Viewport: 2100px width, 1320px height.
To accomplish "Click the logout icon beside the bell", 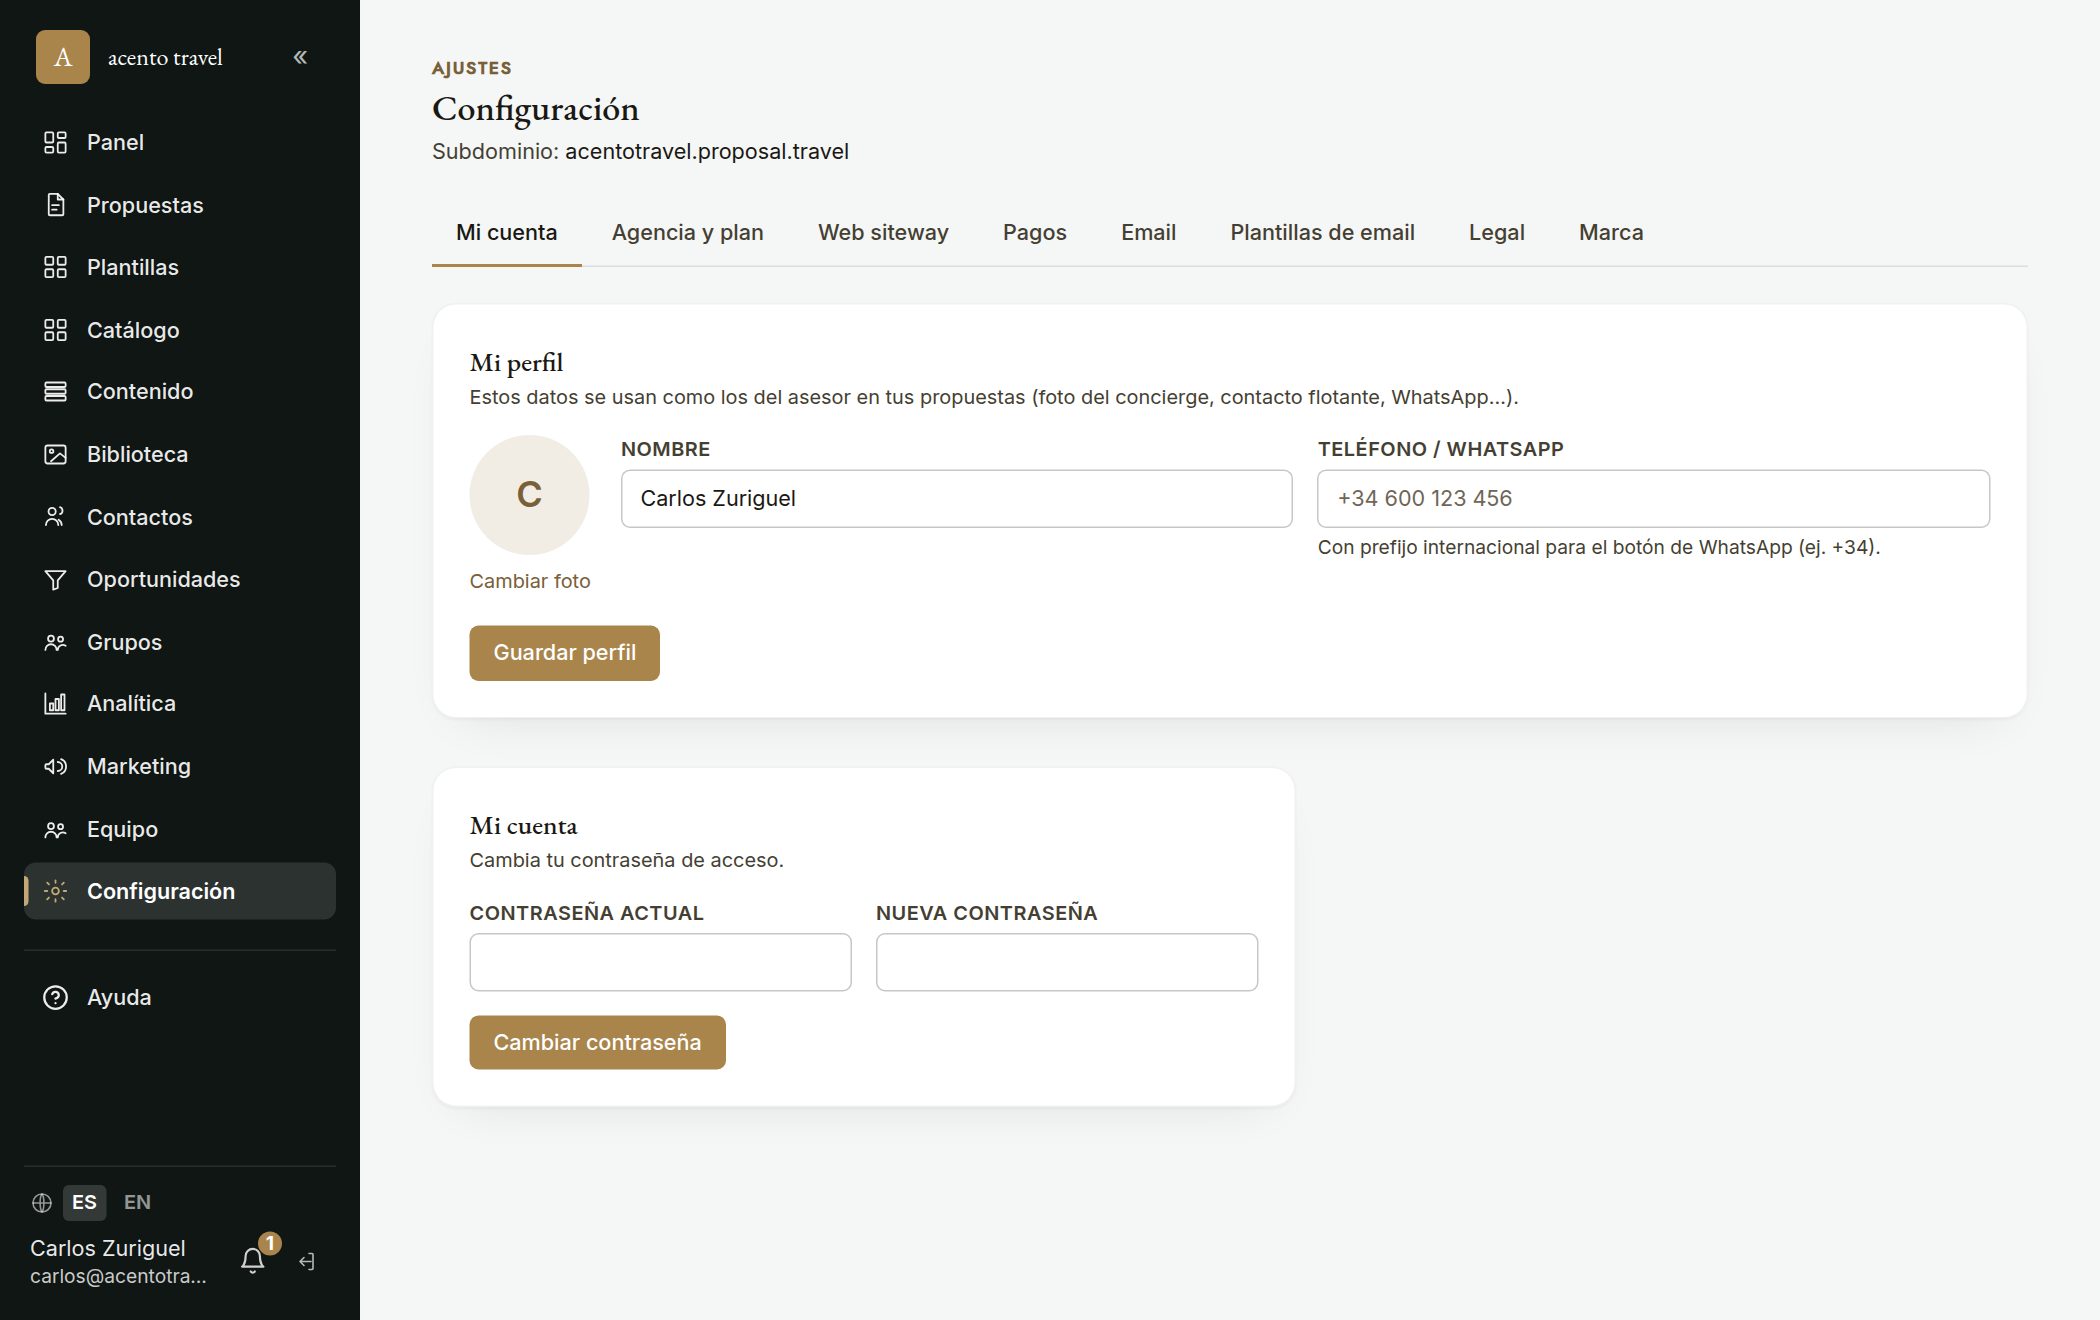I will point(307,1262).
